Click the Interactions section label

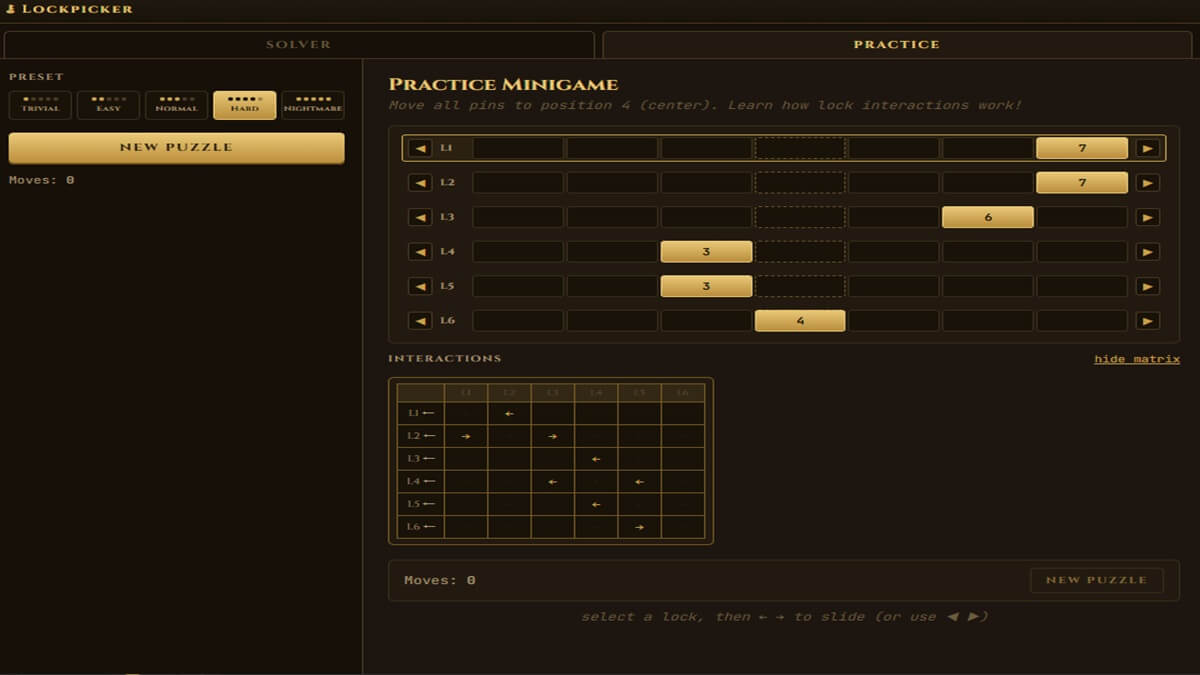[x=445, y=358]
